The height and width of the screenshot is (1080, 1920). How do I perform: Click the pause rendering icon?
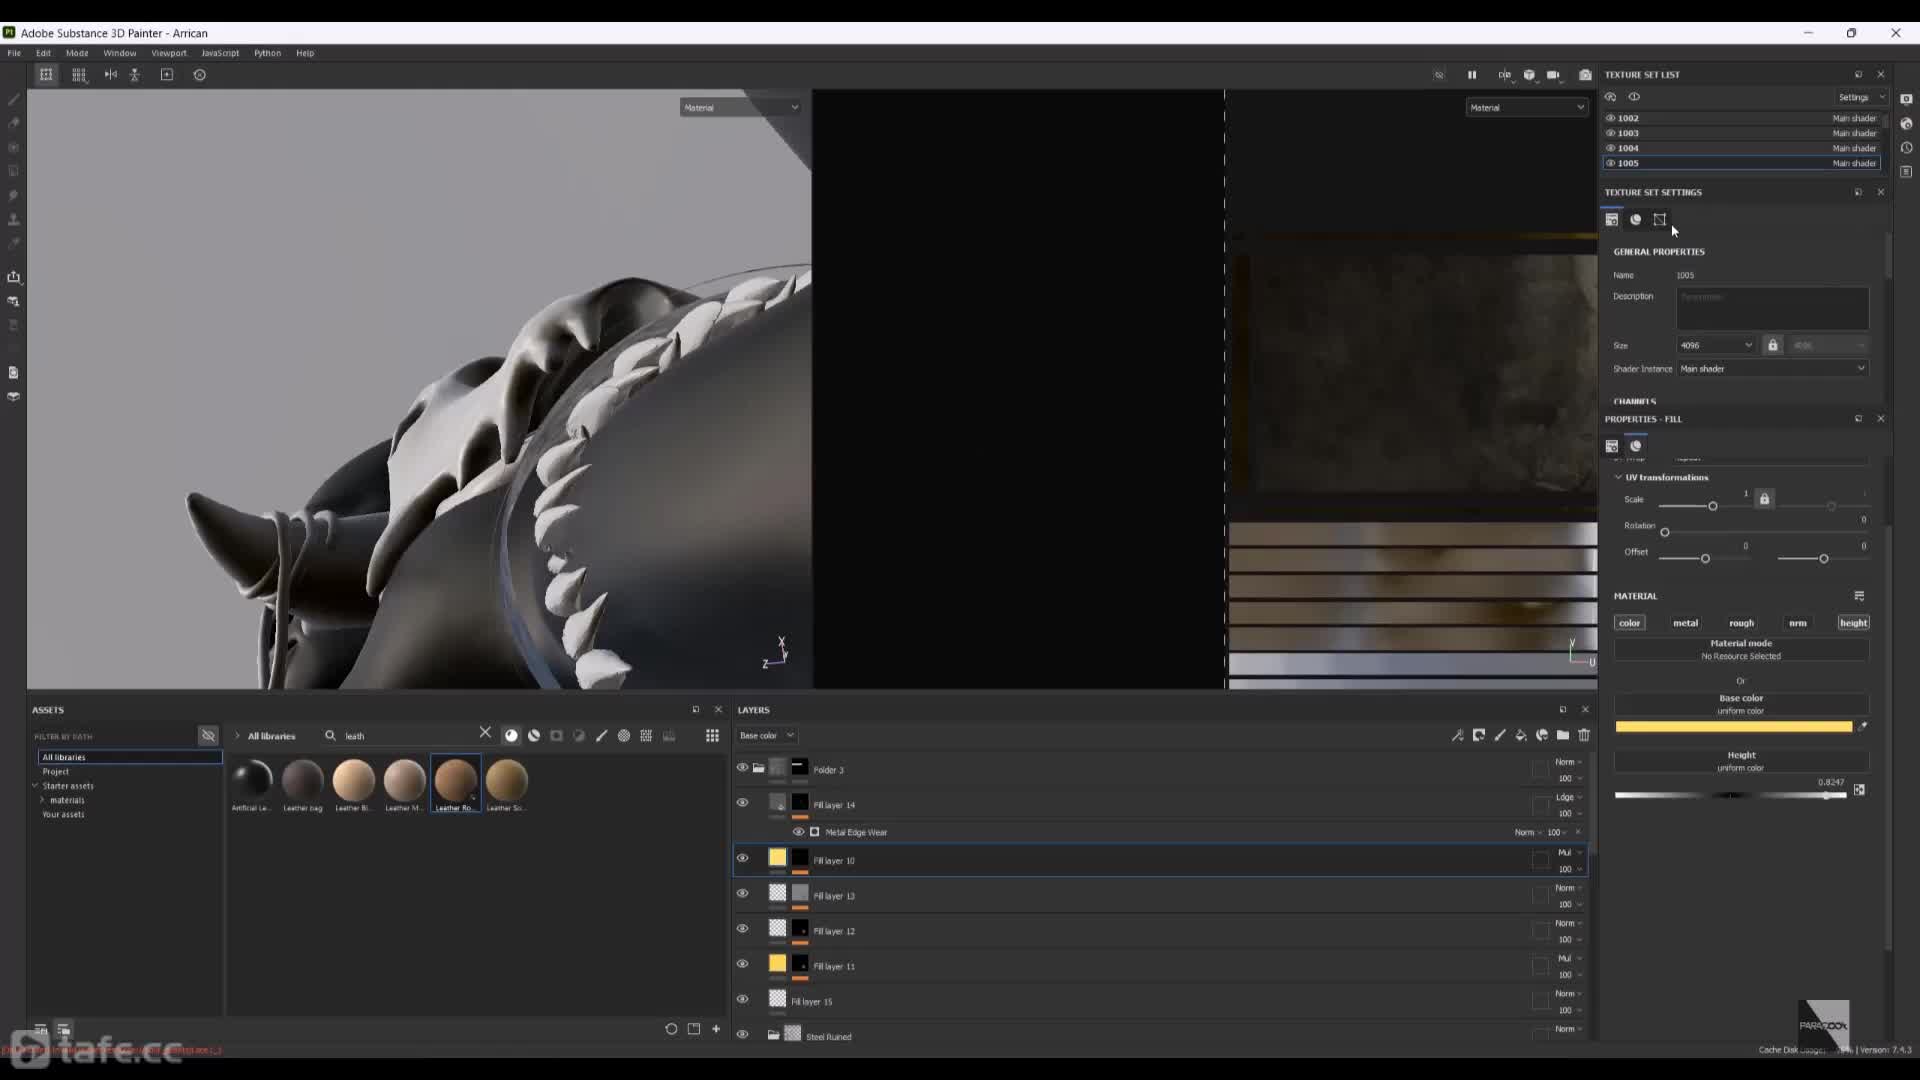(x=1472, y=75)
